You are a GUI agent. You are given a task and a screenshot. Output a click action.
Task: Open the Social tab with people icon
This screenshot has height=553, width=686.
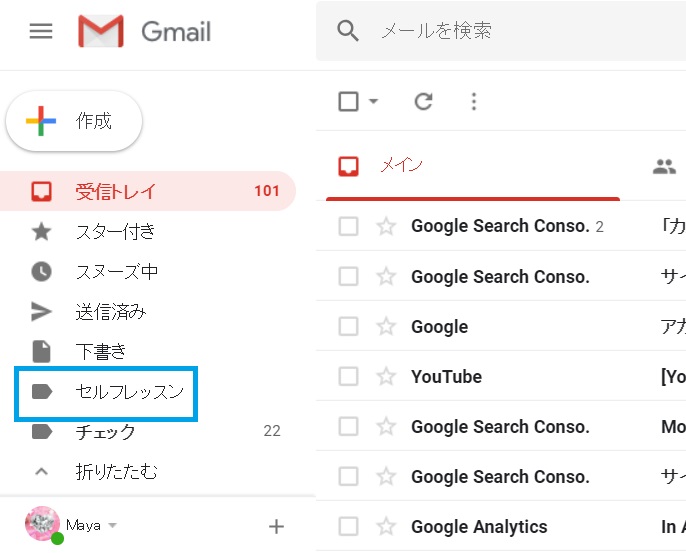(664, 167)
